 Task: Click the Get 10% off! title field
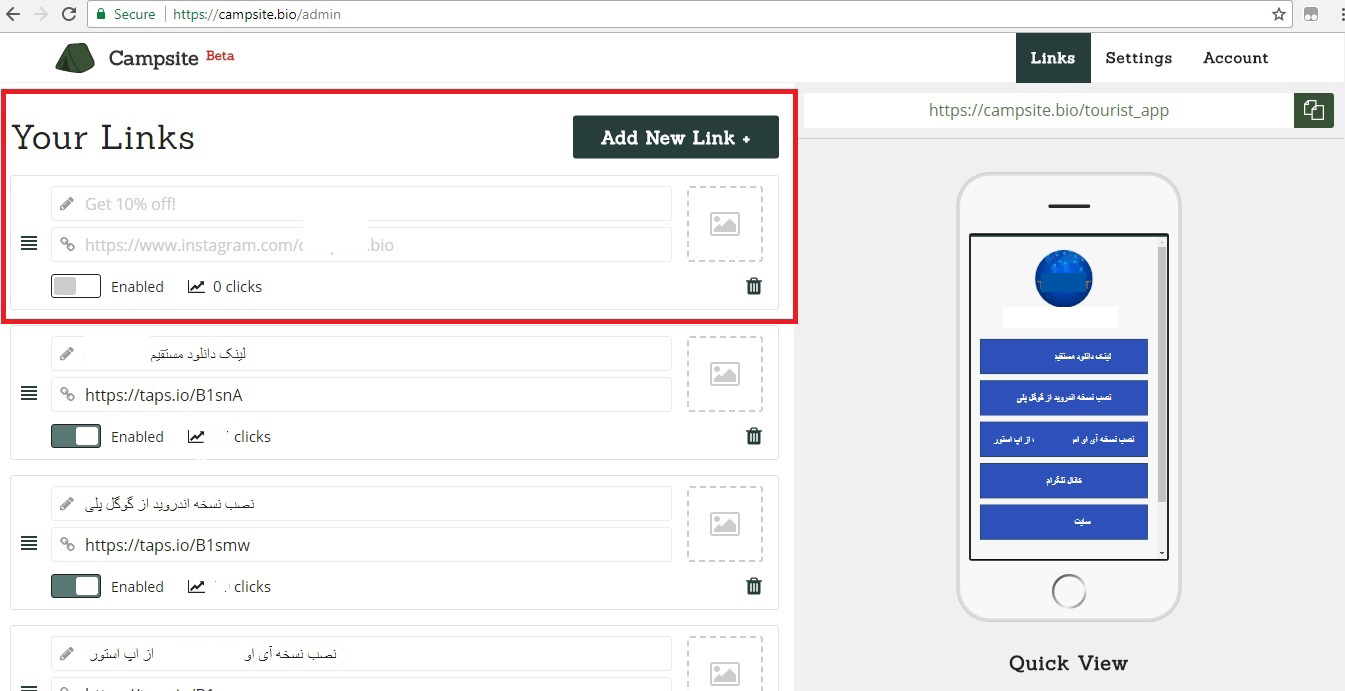coord(361,204)
